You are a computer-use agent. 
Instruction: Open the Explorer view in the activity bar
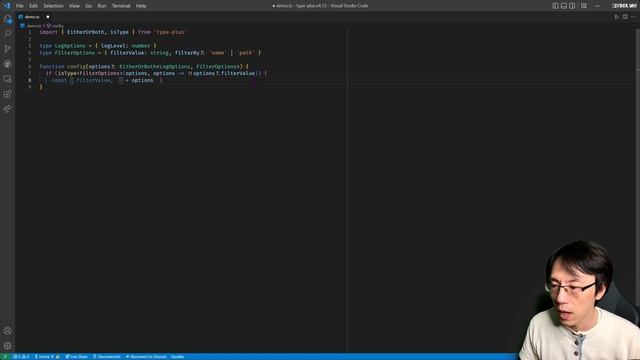click(7, 19)
